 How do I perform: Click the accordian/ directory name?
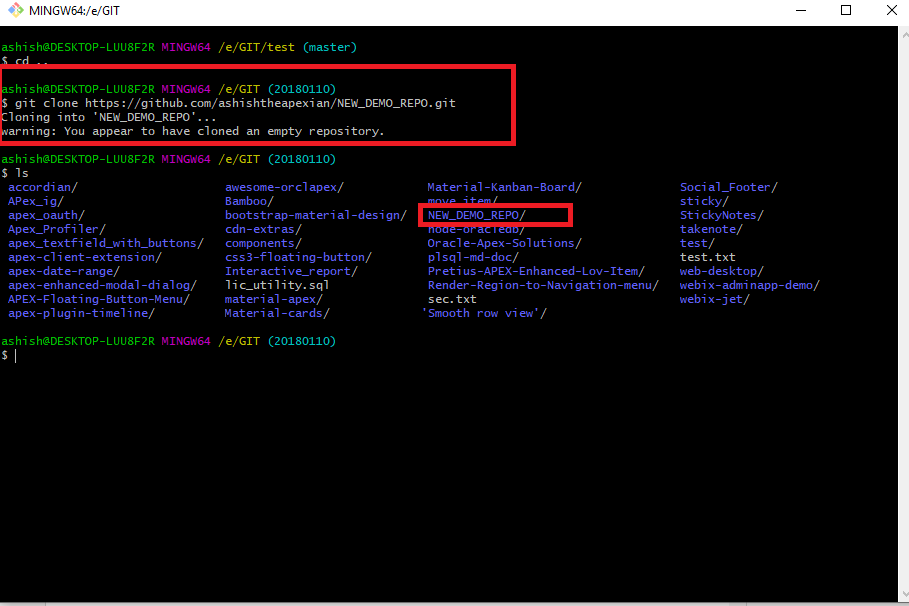click(43, 187)
